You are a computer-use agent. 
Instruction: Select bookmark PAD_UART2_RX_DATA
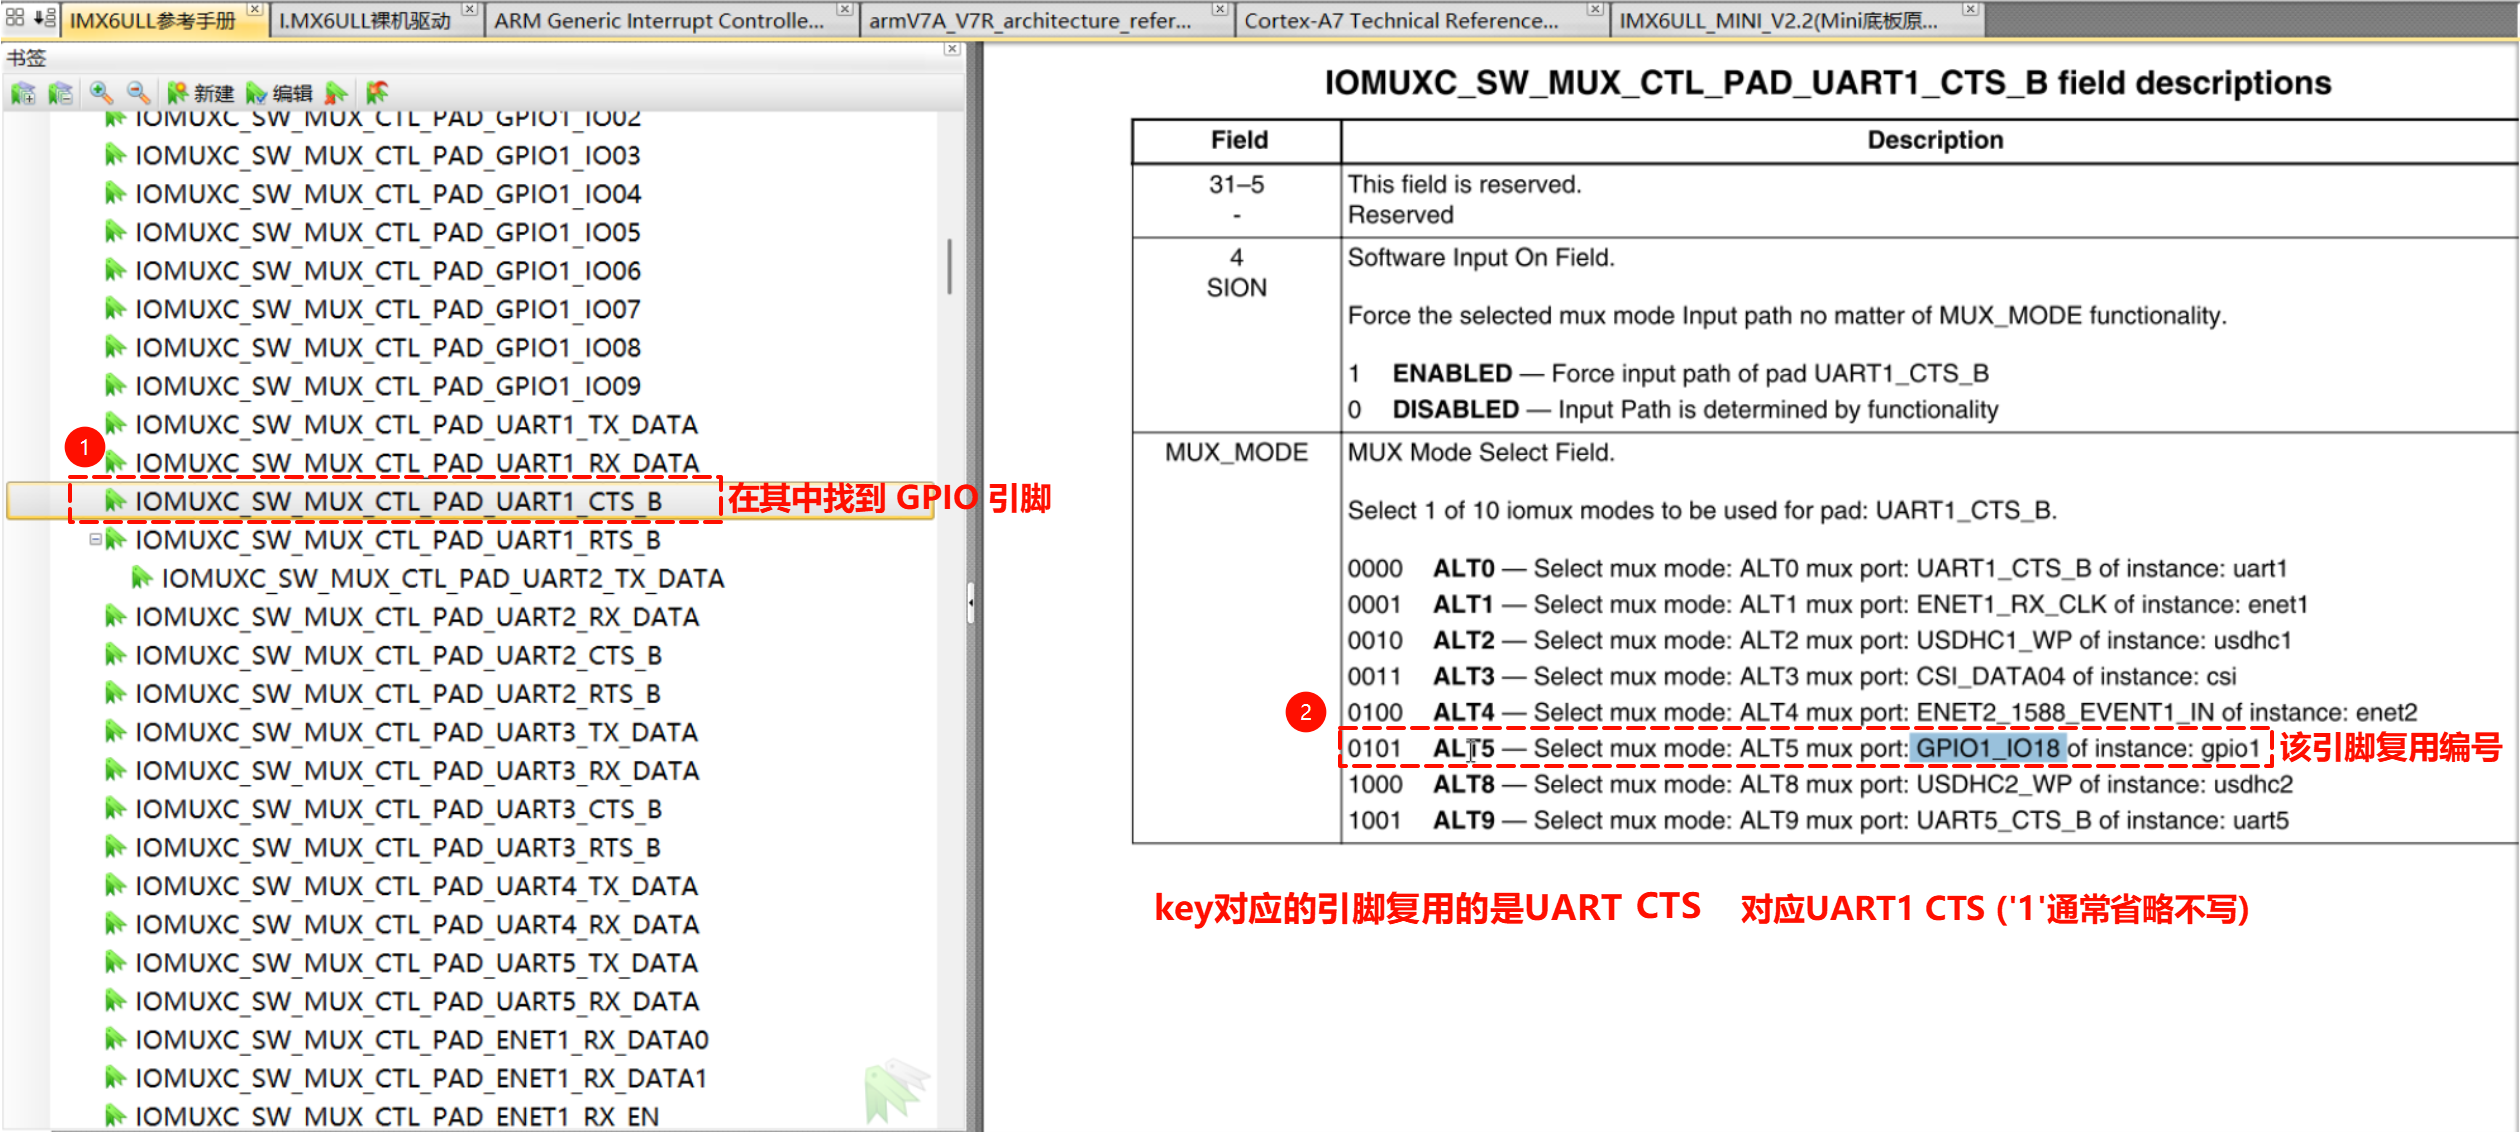click(416, 617)
